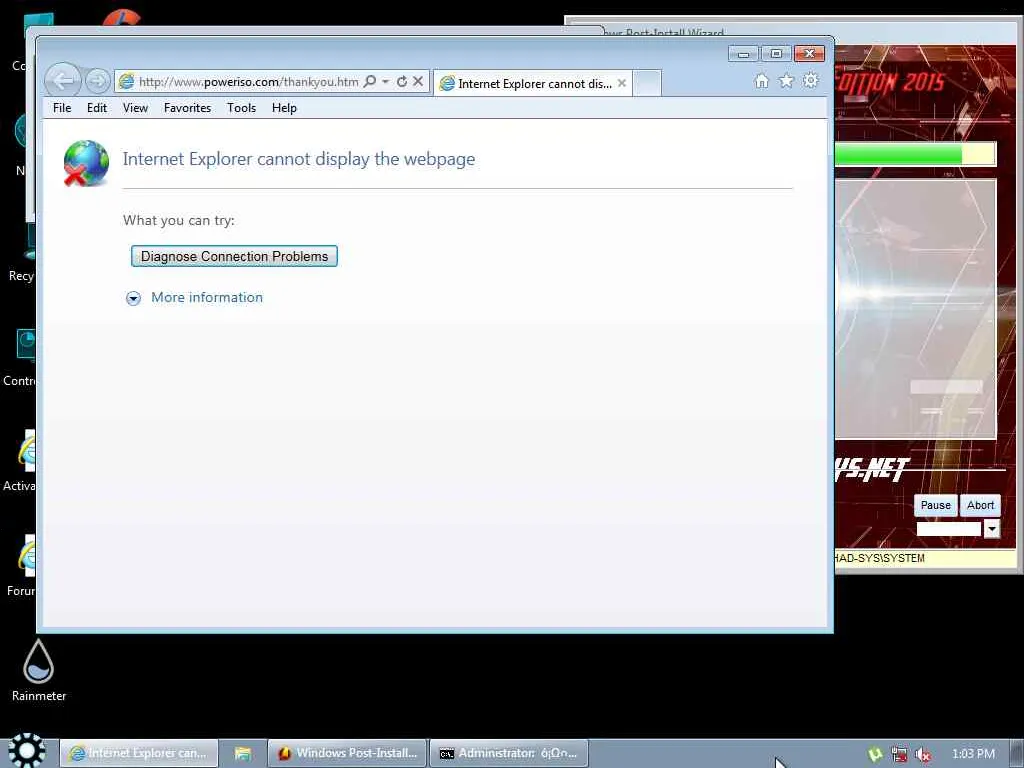Pause the Post-Install Wizard
Viewport: 1024px width, 768px height.
point(935,505)
